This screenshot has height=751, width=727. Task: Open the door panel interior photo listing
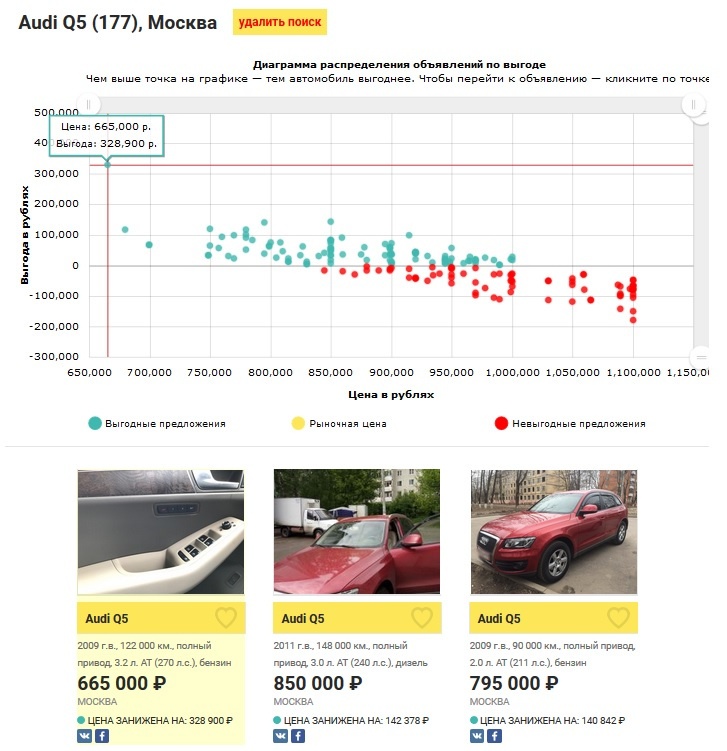click(x=160, y=532)
